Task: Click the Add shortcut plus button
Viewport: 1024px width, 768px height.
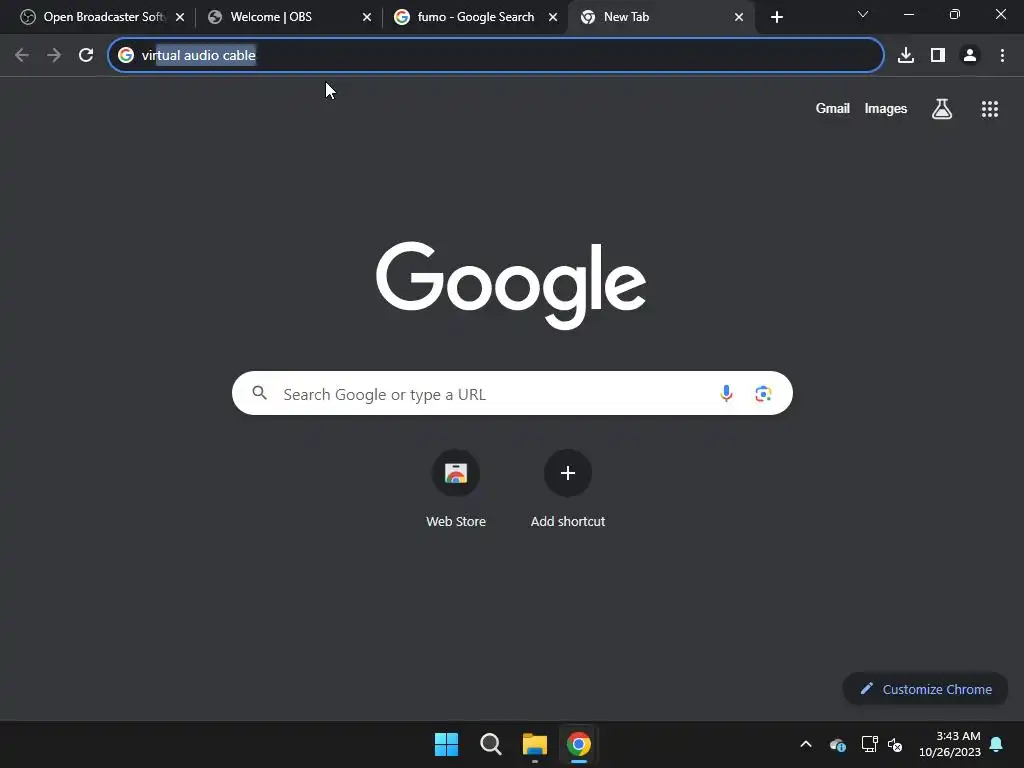Action: 568,473
